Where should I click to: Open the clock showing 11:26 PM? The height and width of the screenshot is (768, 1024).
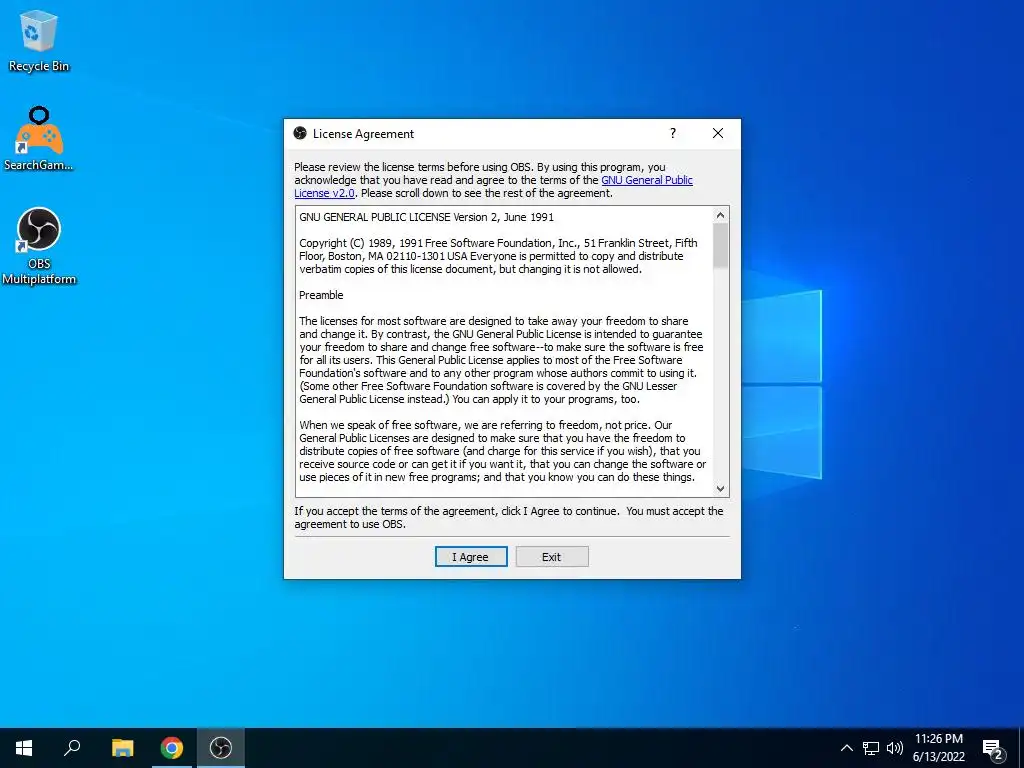[x=938, y=748]
